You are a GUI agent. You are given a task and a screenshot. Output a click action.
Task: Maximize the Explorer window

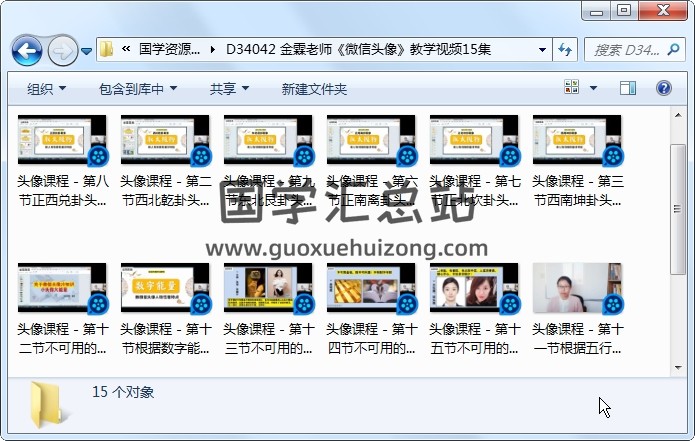coord(624,11)
